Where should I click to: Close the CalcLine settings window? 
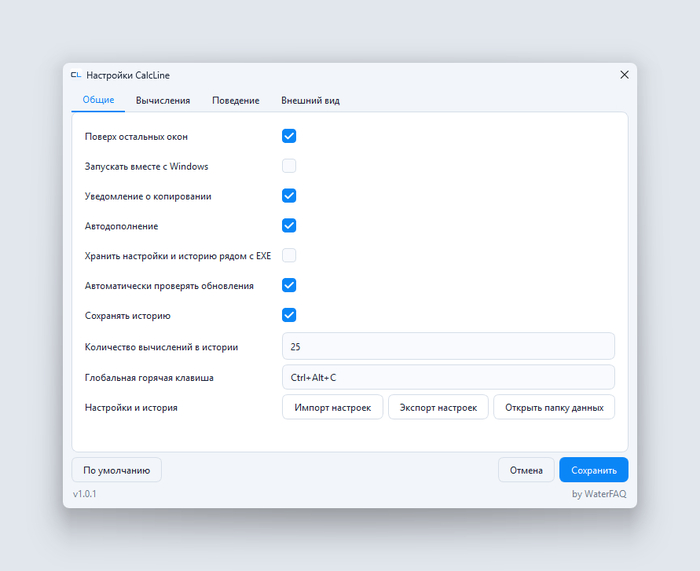pos(624,75)
